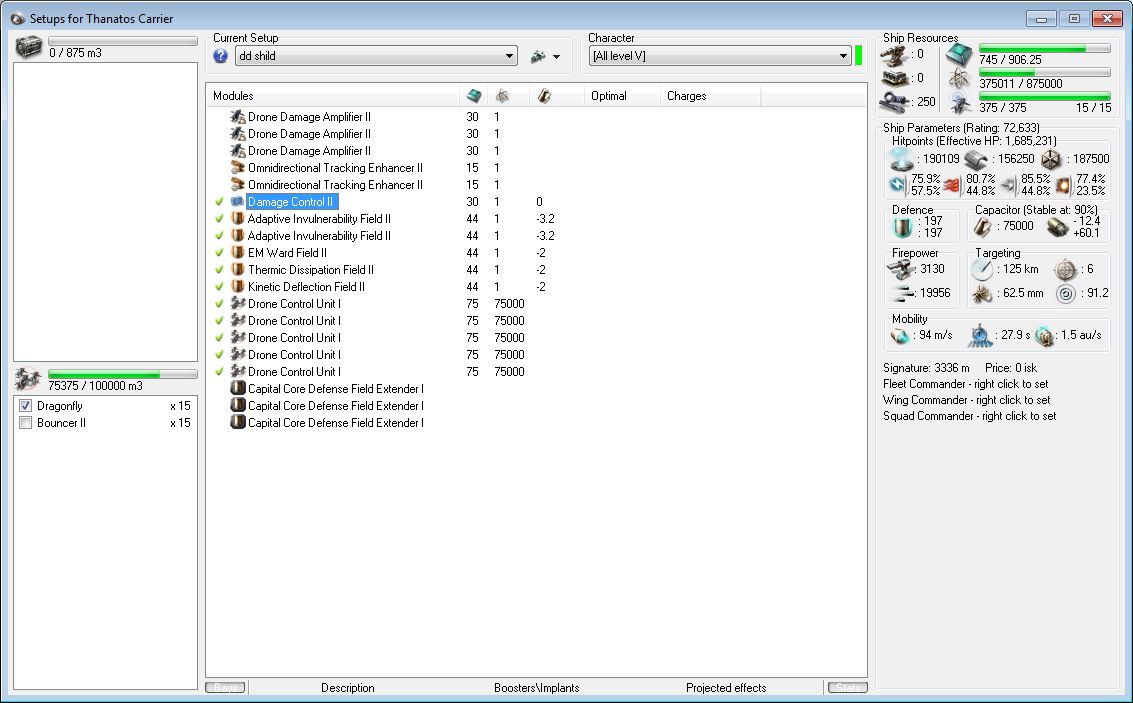This screenshot has width=1133, height=703.
Task: Click the warp speed icon showing 1.5 au/s
Action: 1043,335
